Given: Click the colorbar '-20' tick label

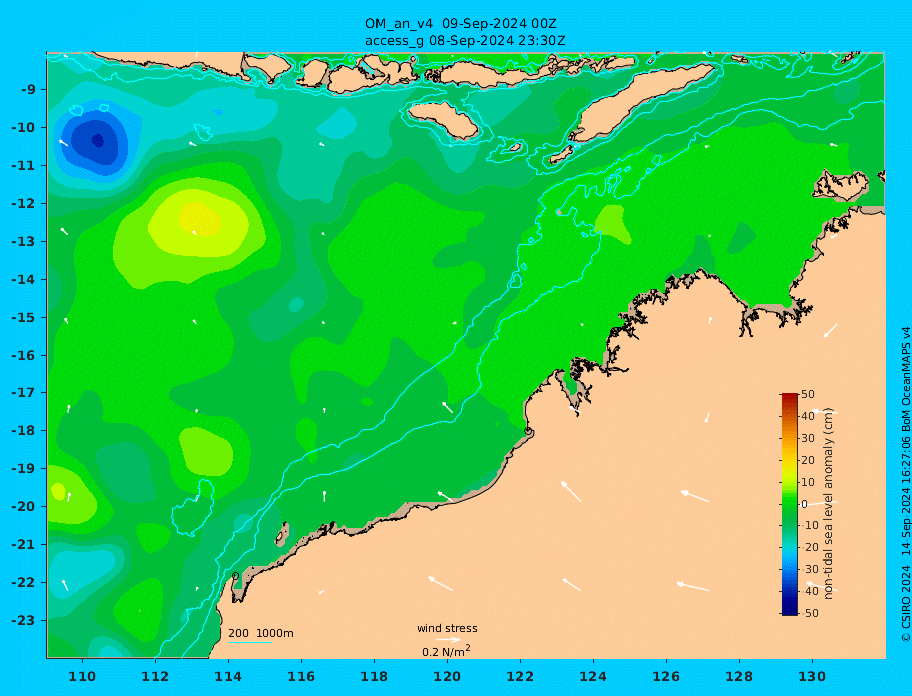Looking at the screenshot, I should 809,547.
